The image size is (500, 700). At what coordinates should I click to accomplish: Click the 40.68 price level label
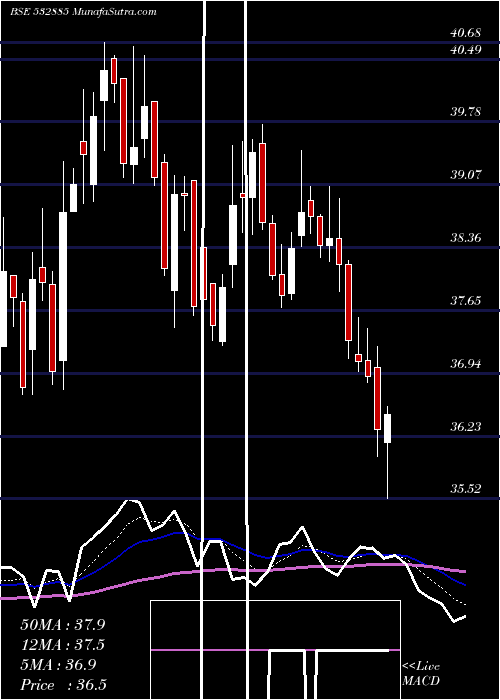[x=466, y=33]
